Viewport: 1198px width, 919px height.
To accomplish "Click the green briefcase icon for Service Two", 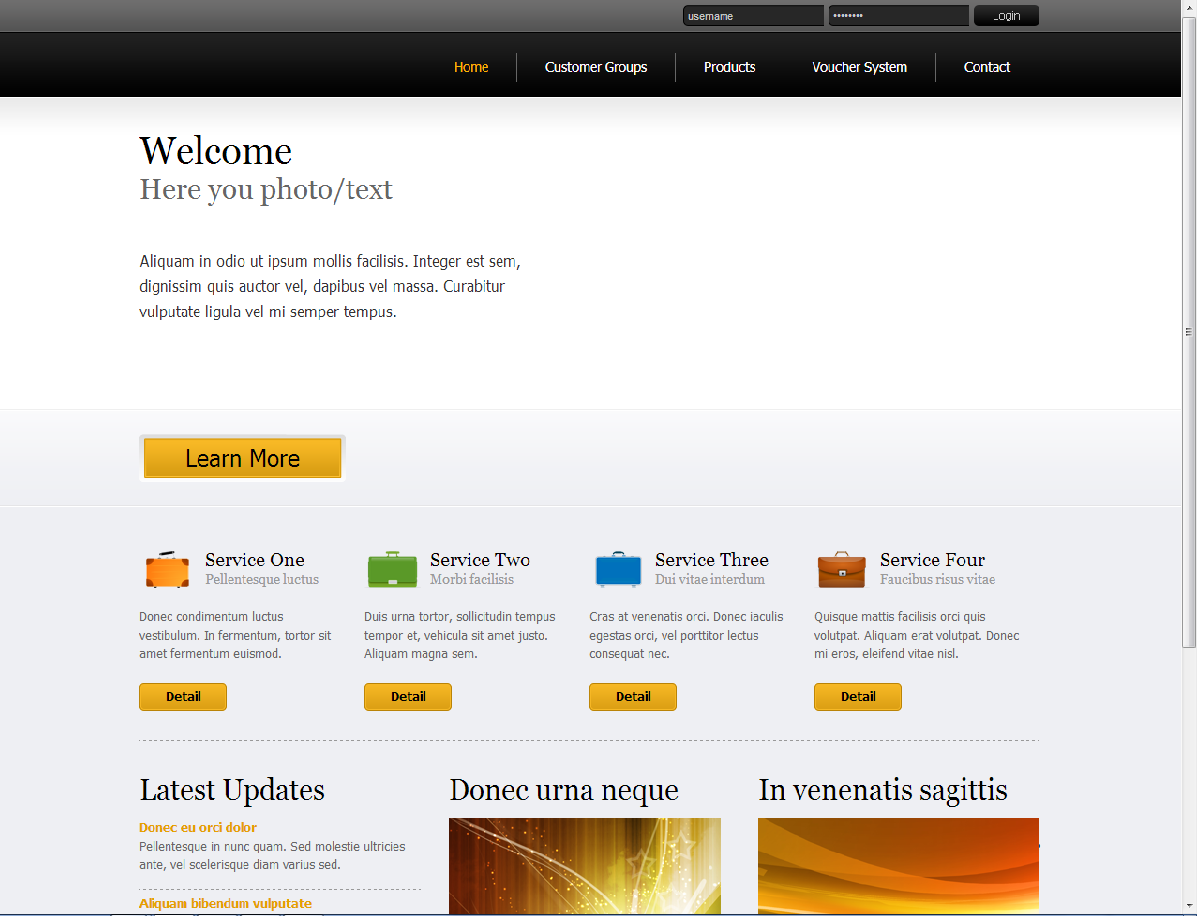I will pyautogui.click(x=392, y=570).
